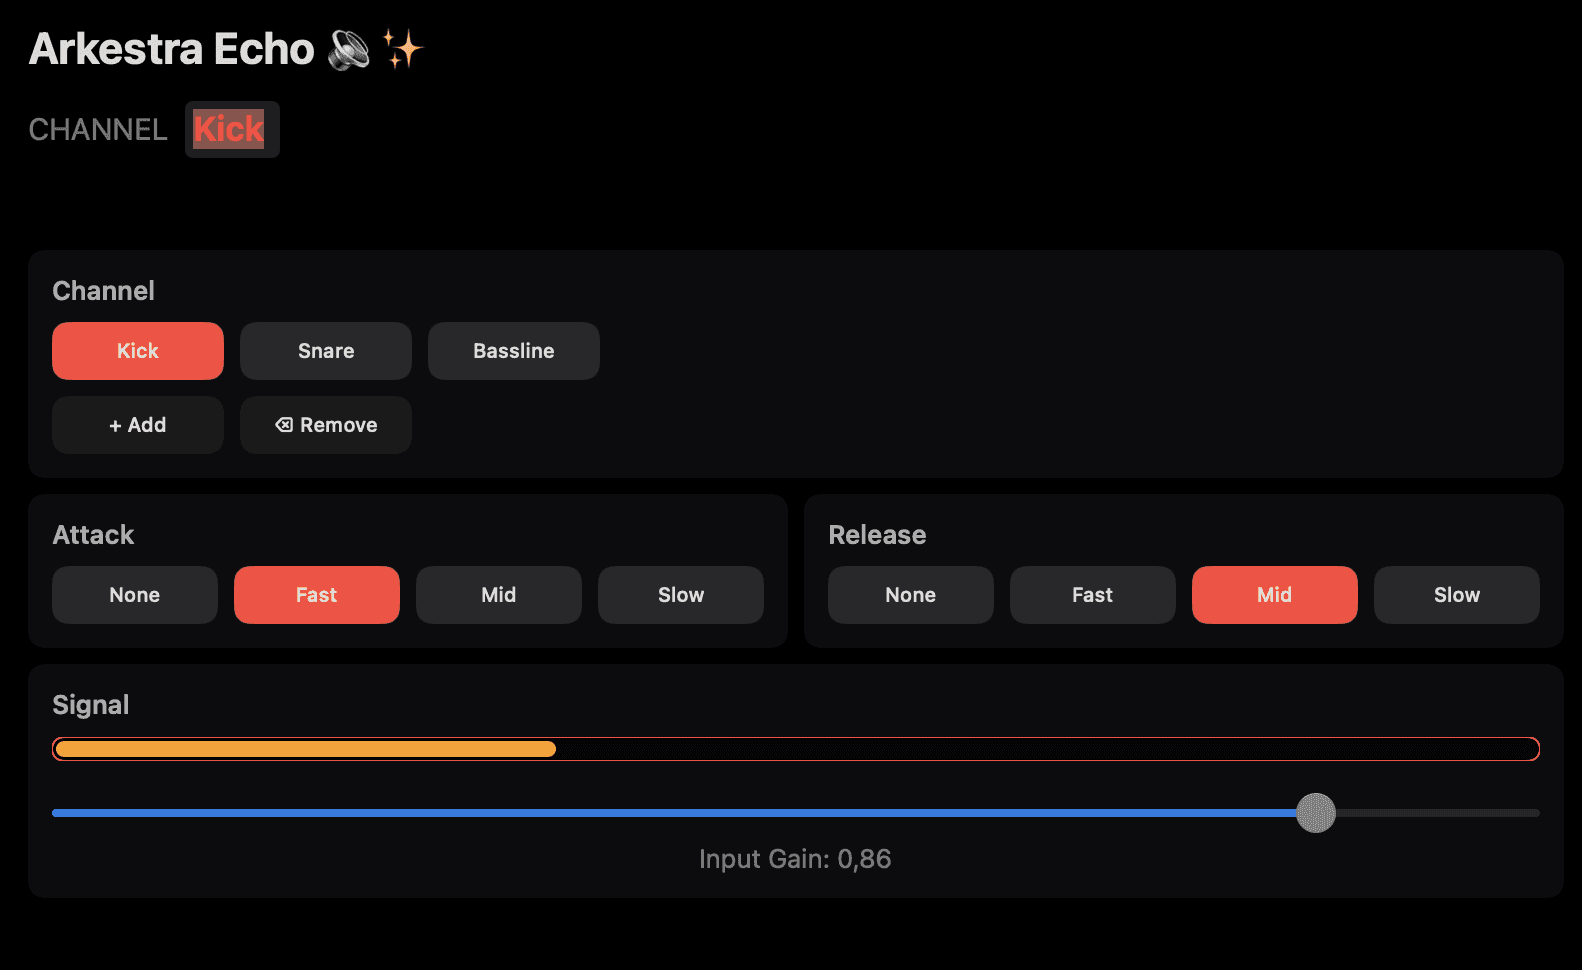Screen dimensions: 1582x970
Task: Click the sparkles emoji in title
Action: coord(403,49)
